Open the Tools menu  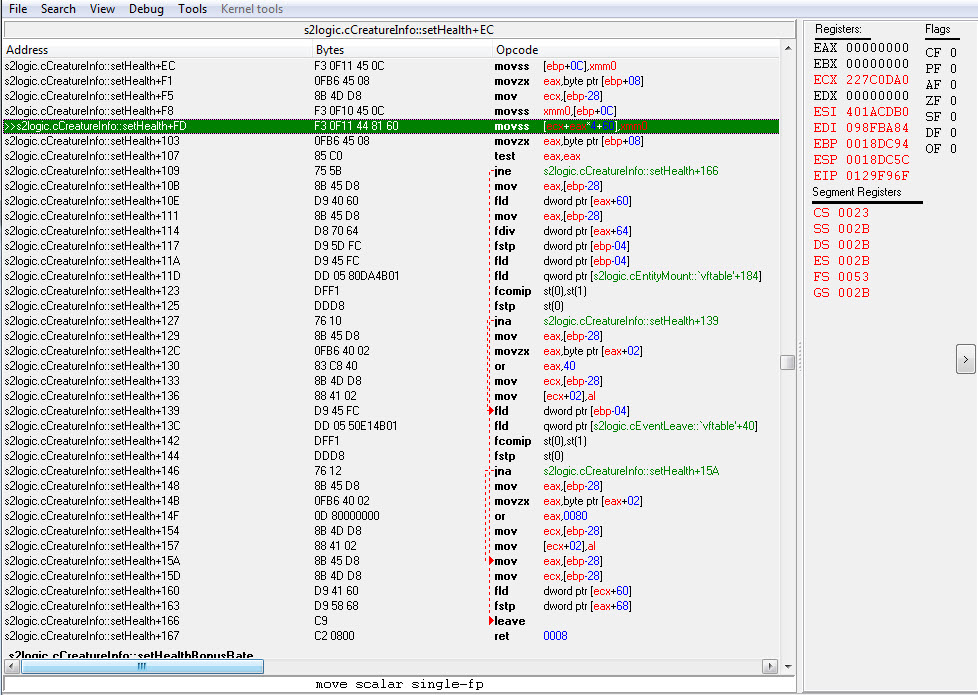[x=192, y=9]
